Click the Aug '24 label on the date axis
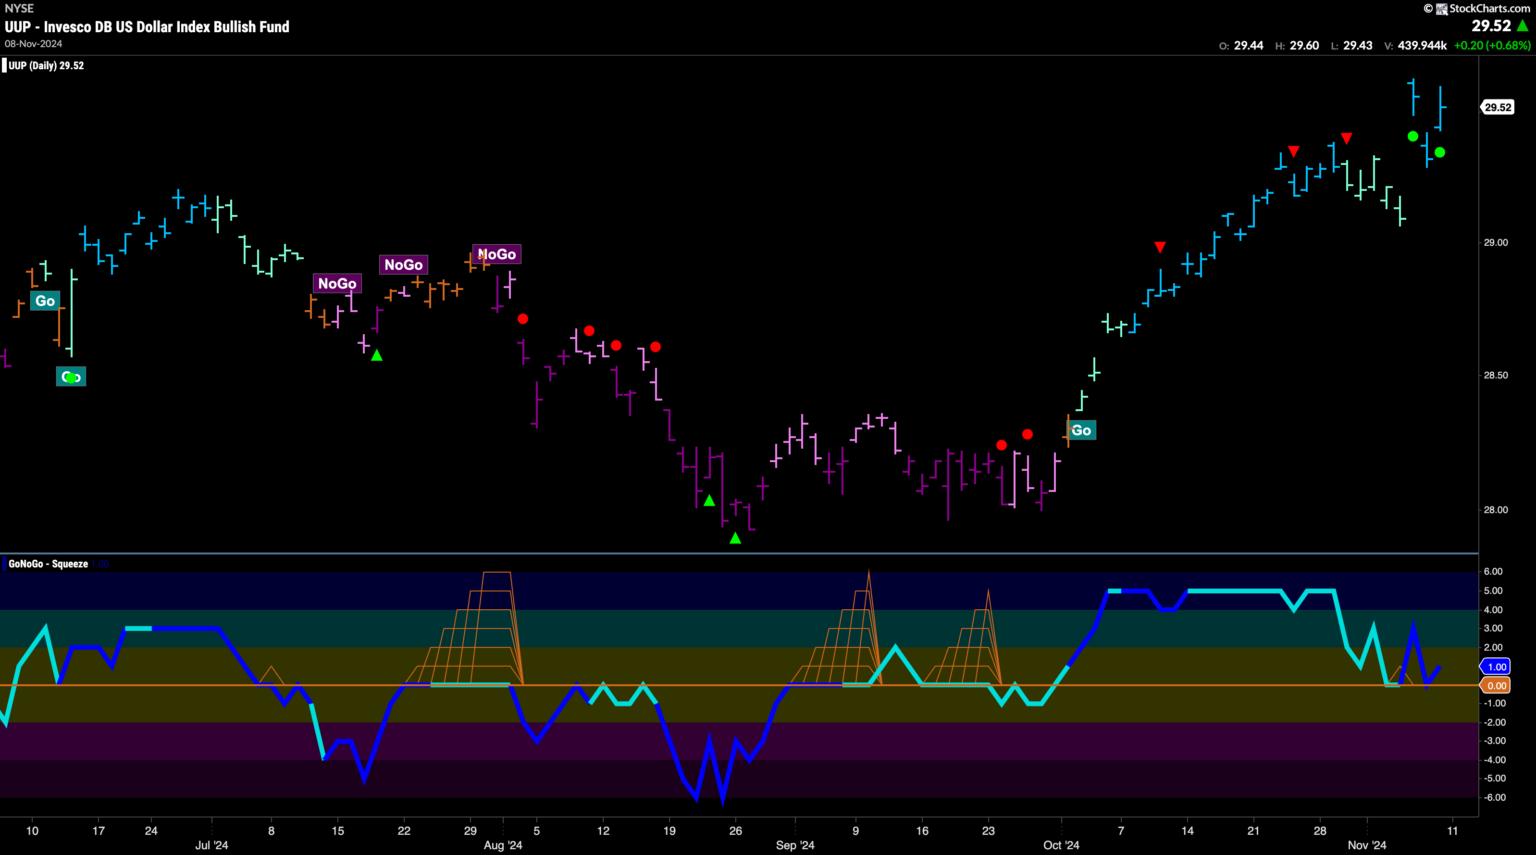Image resolution: width=1536 pixels, height=855 pixels. pyautogui.click(x=503, y=845)
